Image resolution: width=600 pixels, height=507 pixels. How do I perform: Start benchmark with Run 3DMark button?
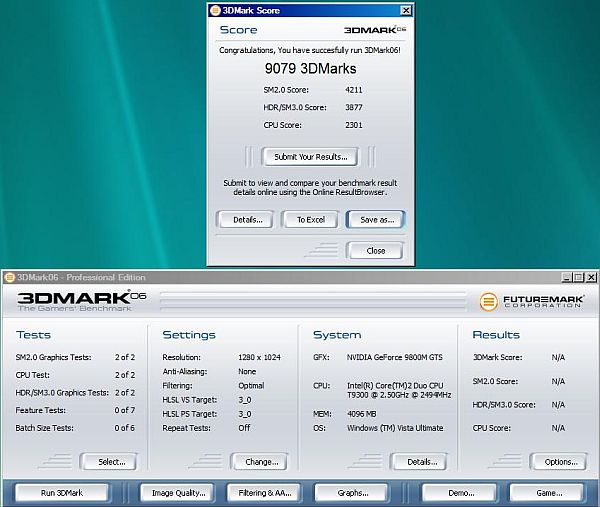(x=62, y=493)
